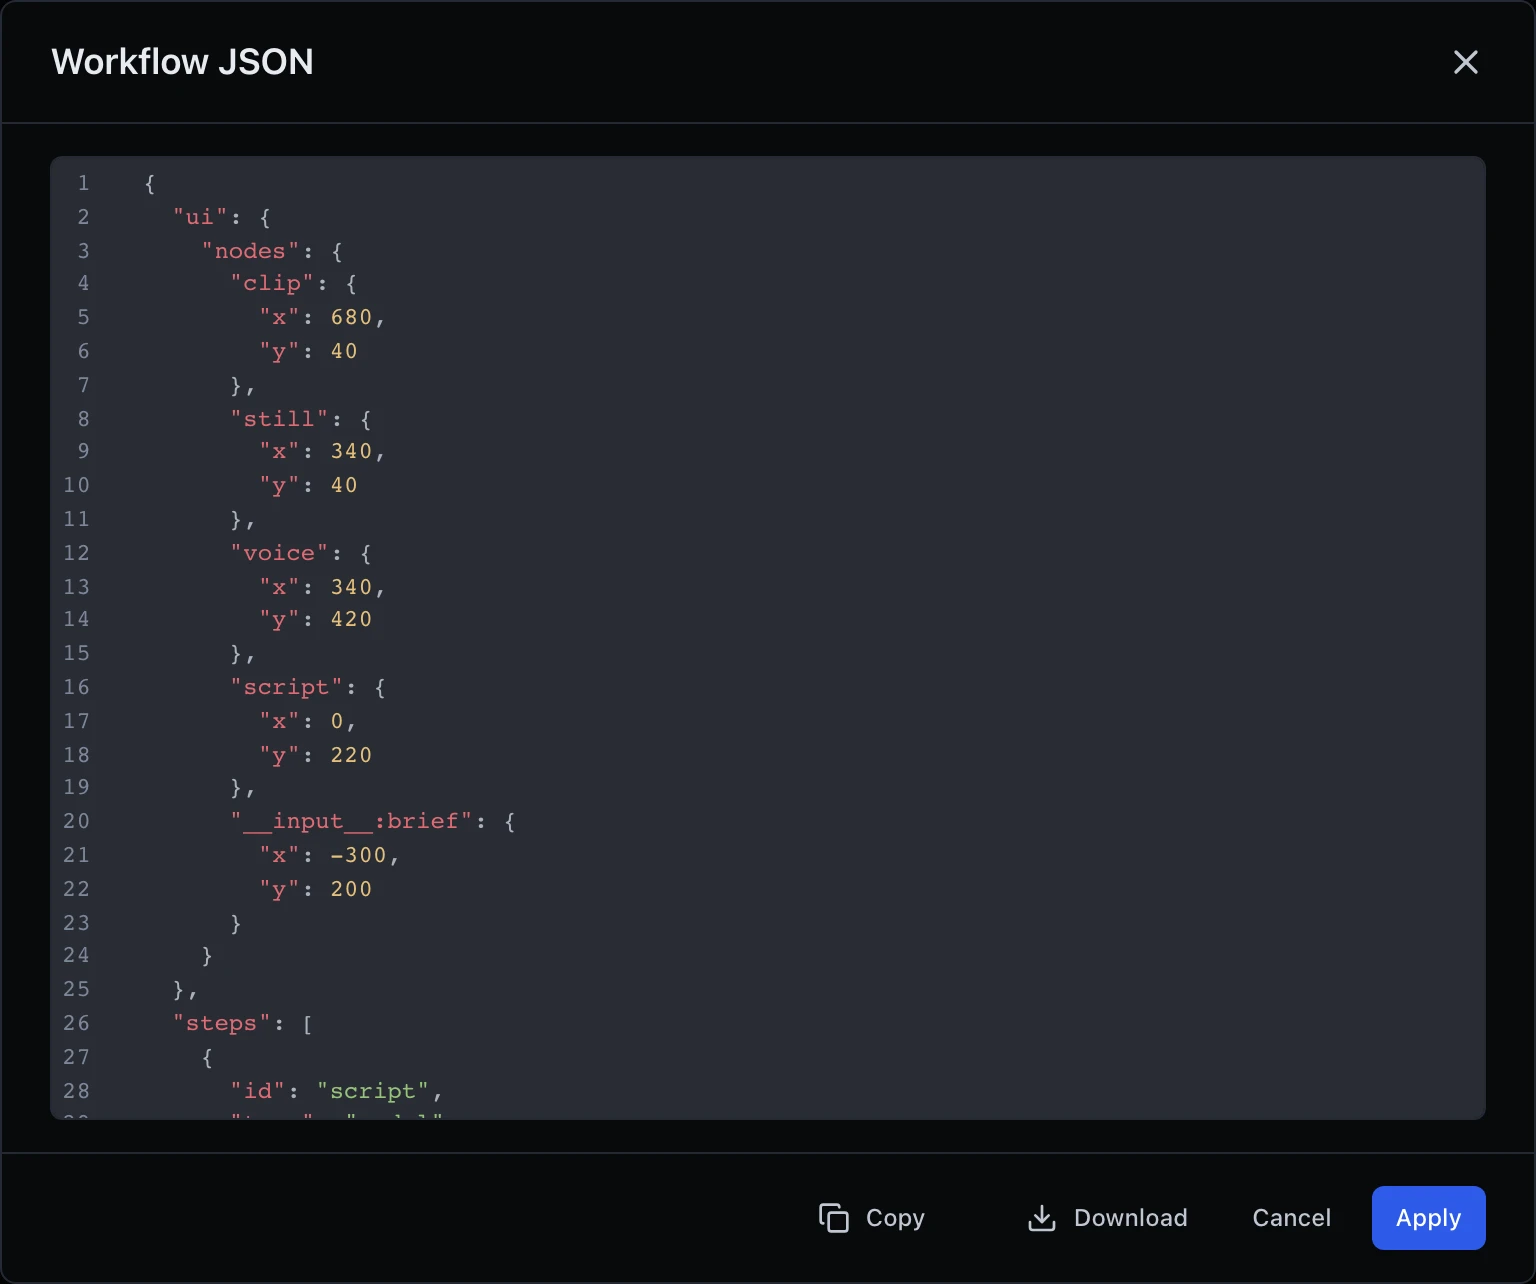Click the value 200 on line 22
The image size is (1536, 1284).
pyautogui.click(x=351, y=889)
